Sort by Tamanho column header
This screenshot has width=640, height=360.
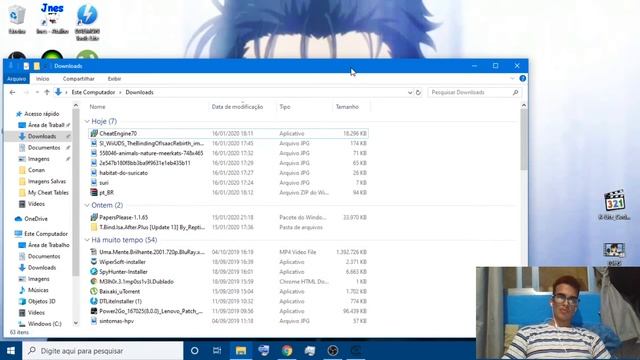tap(347, 107)
